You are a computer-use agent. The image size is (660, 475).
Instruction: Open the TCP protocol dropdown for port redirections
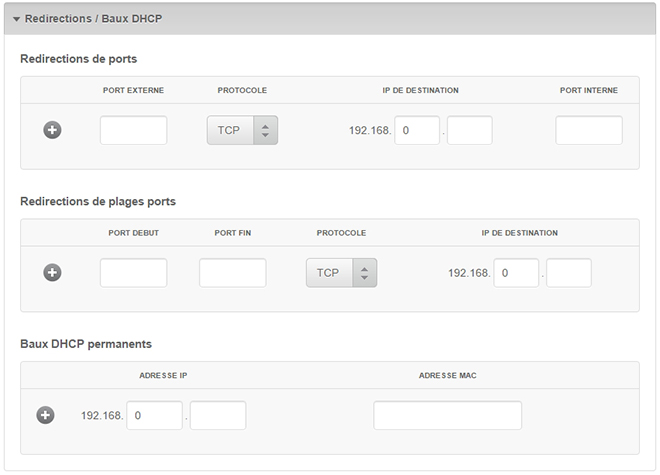click(x=230, y=130)
